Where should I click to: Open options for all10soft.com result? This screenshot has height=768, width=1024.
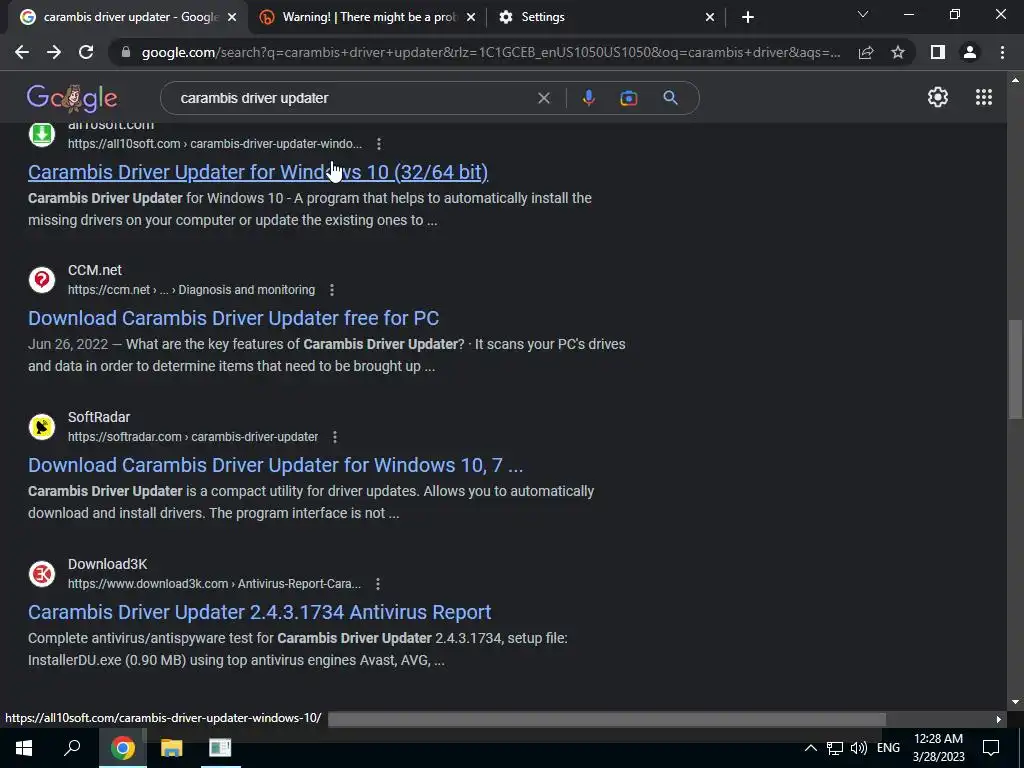[x=379, y=144]
